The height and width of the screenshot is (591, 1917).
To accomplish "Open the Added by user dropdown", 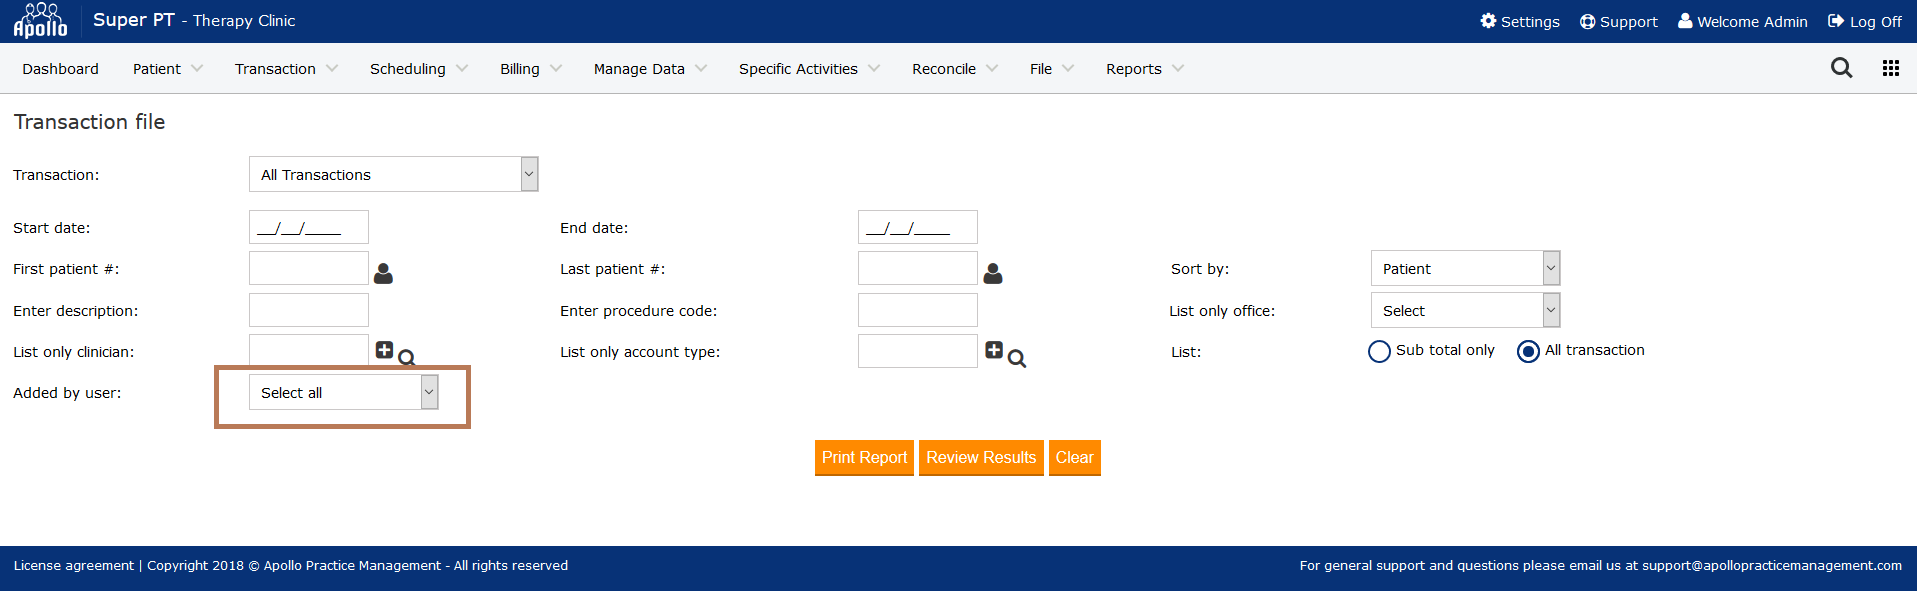I will click(x=343, y=392).
